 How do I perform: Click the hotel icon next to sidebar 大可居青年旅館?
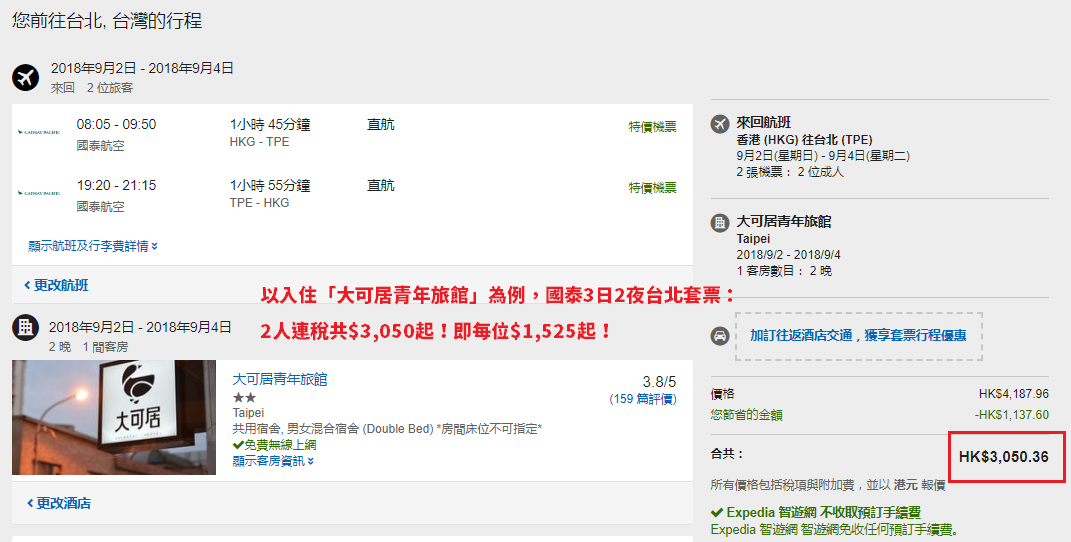coord(720,223)
